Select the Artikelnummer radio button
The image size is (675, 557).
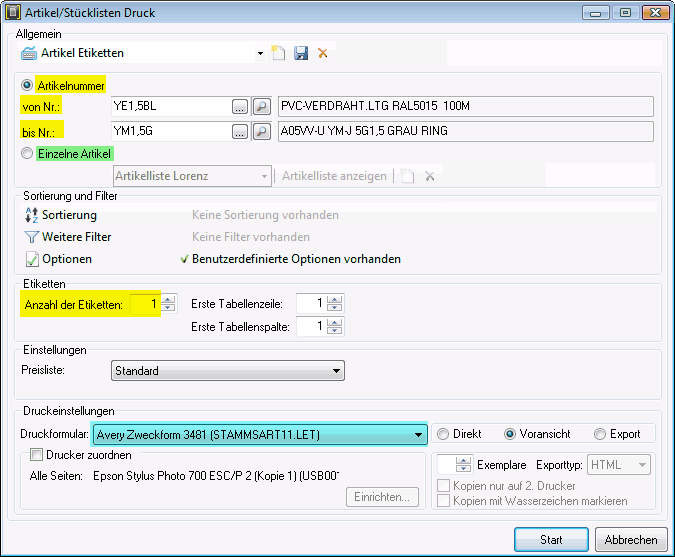[x=27, y=85]
